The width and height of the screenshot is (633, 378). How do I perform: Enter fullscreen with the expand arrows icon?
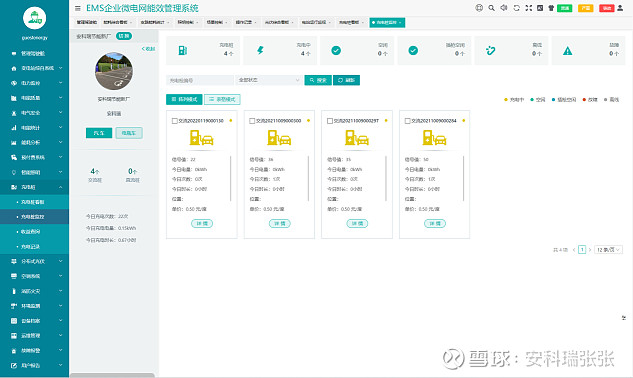pyautogui.click(x=528, y=8)
